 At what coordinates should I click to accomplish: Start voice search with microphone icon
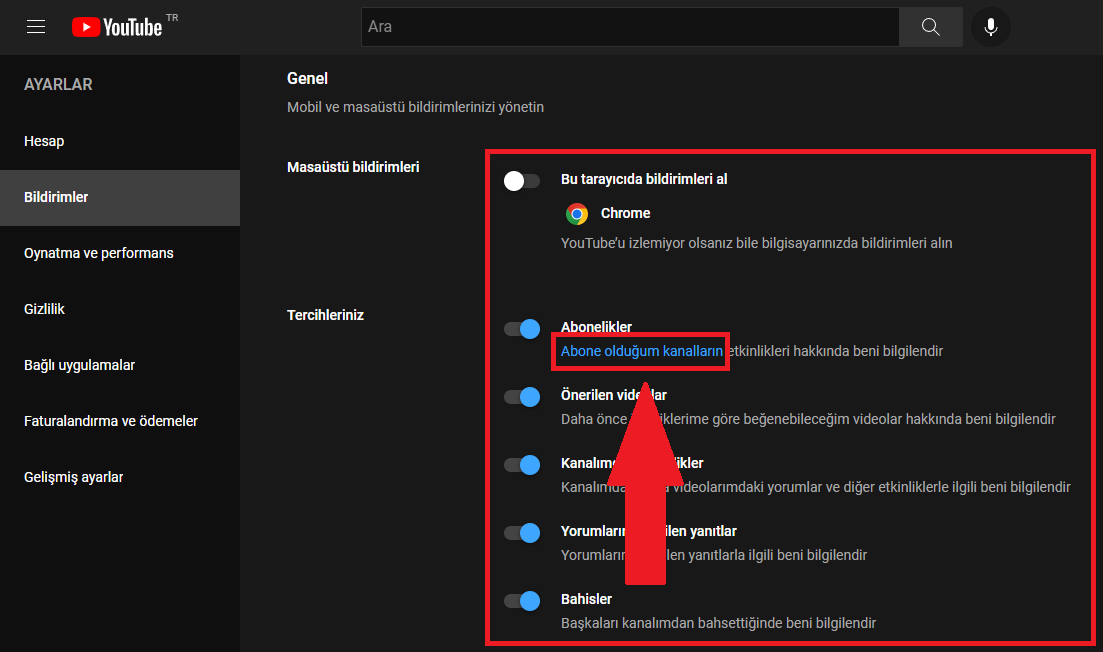990,27
